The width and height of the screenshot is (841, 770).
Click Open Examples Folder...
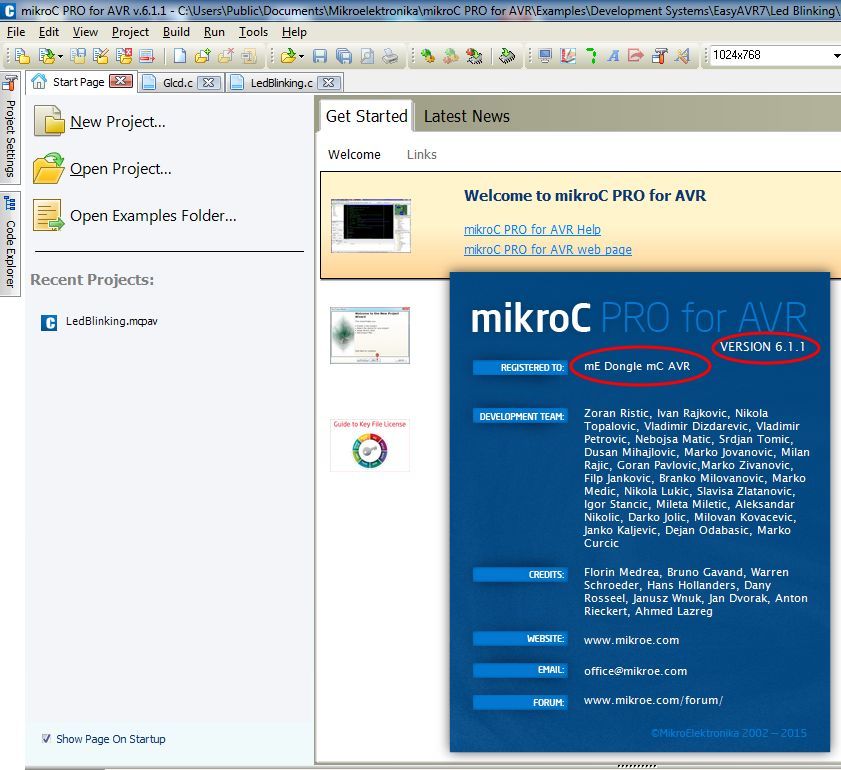coord(134,216)
